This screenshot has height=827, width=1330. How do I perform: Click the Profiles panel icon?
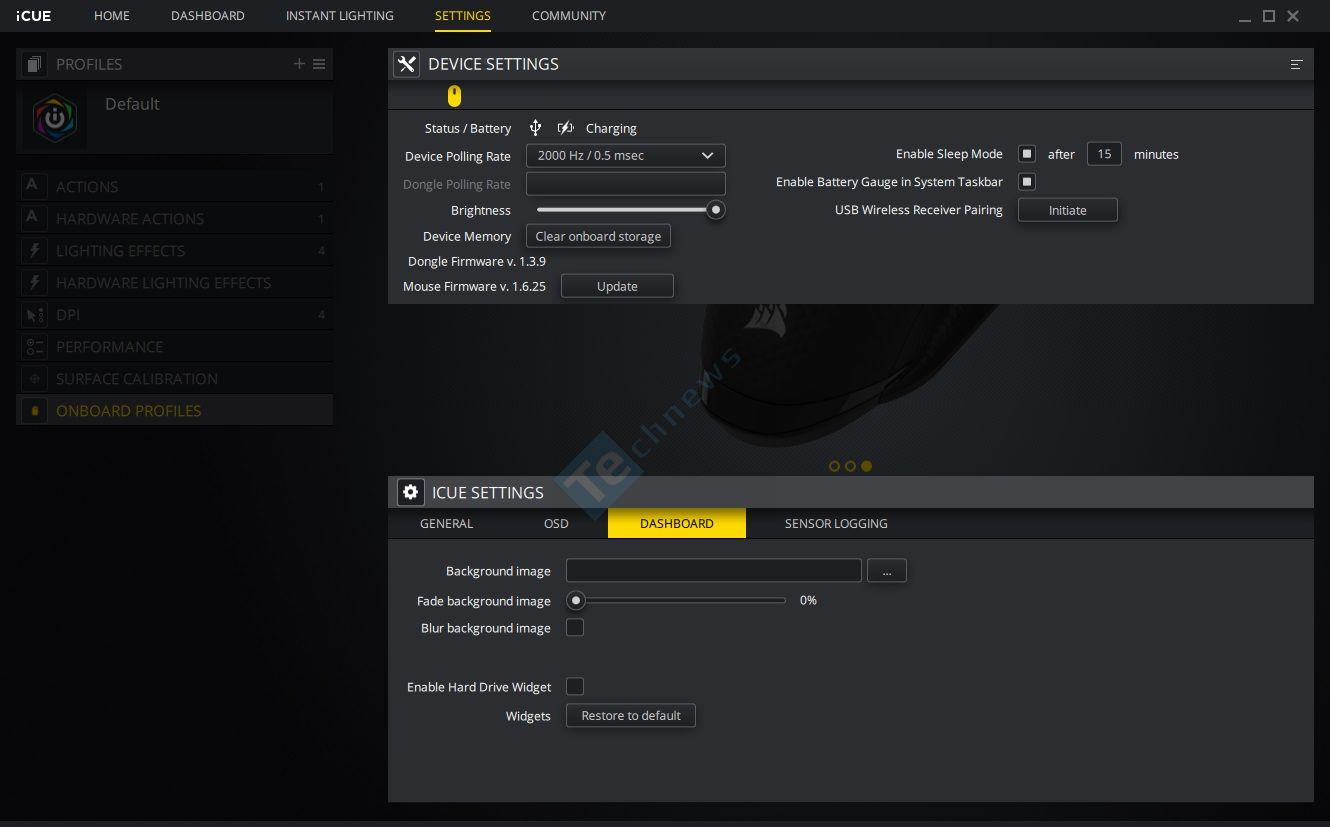[x=35, y=64]
